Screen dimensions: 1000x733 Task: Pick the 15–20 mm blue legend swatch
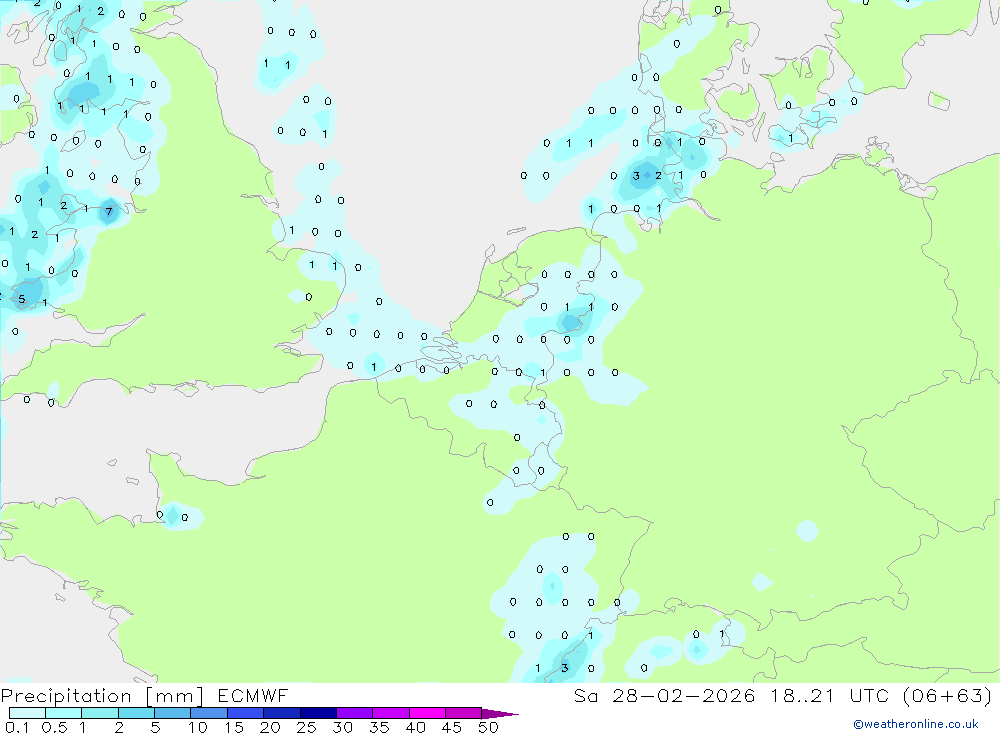point(246,713)
